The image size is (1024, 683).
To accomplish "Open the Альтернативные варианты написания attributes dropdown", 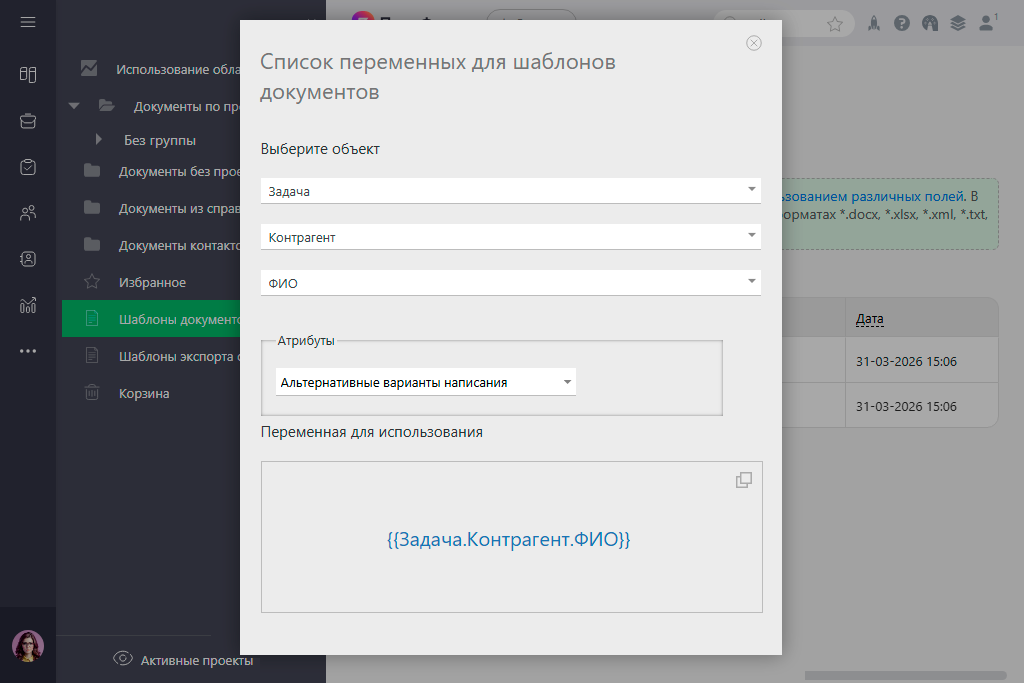I will 425,382.
